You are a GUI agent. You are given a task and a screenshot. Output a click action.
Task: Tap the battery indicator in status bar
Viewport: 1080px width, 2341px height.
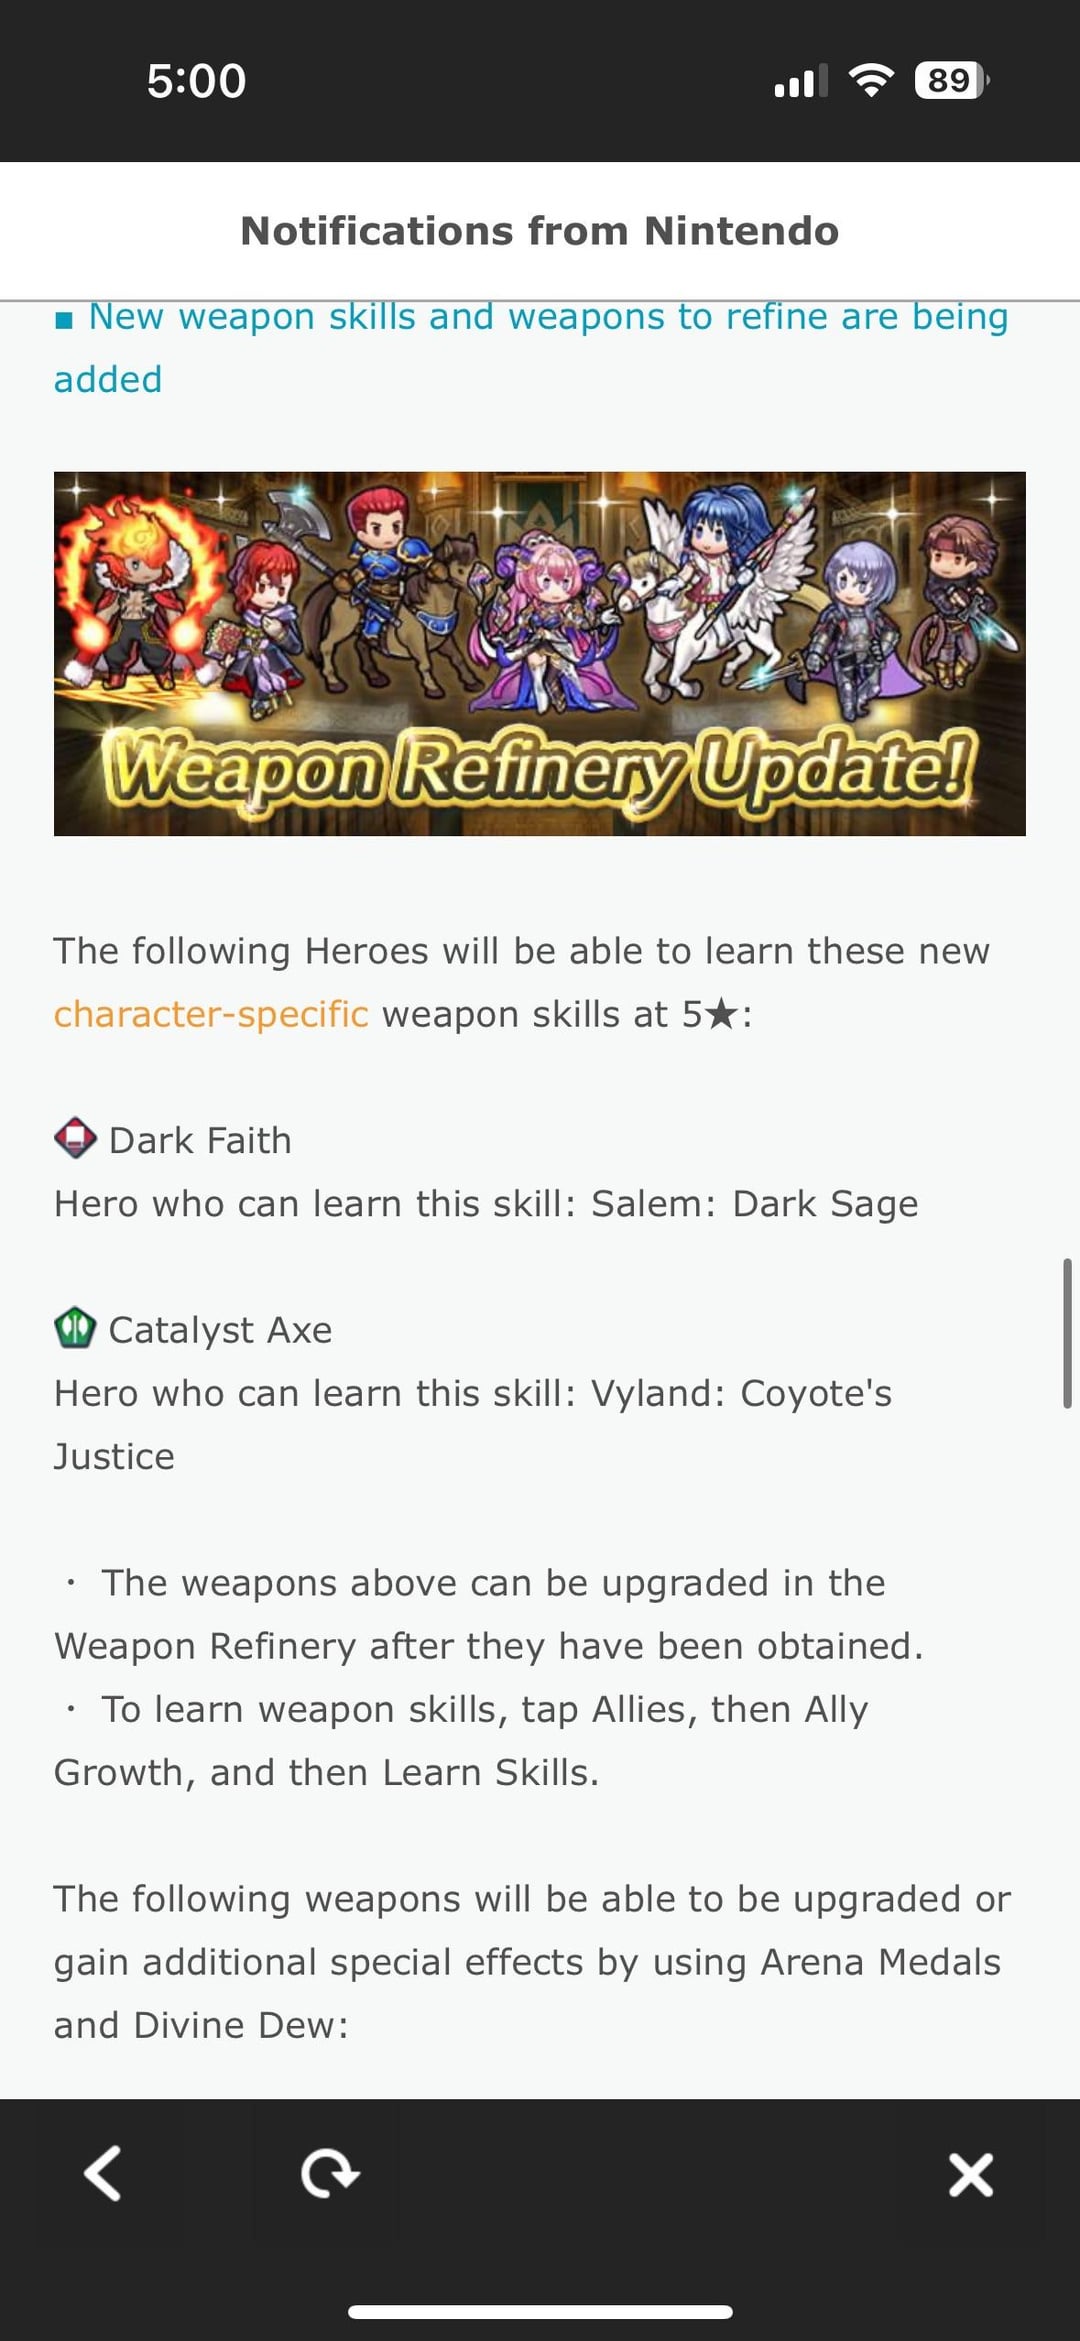(951, 80)
